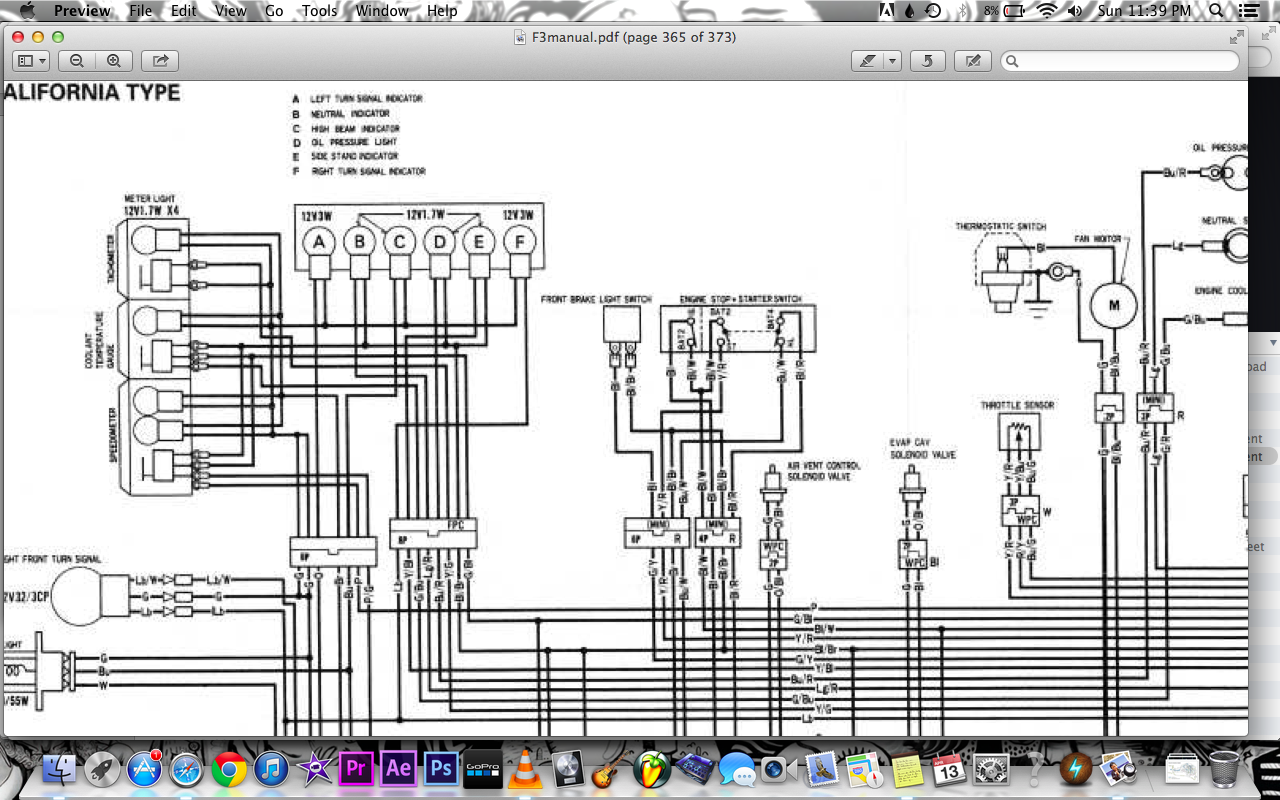Image resolution: width=1280 pixels, height=800 pixels.
Task: Toggle full screen with the arrows icon
Action: [x=1237, y=37]
